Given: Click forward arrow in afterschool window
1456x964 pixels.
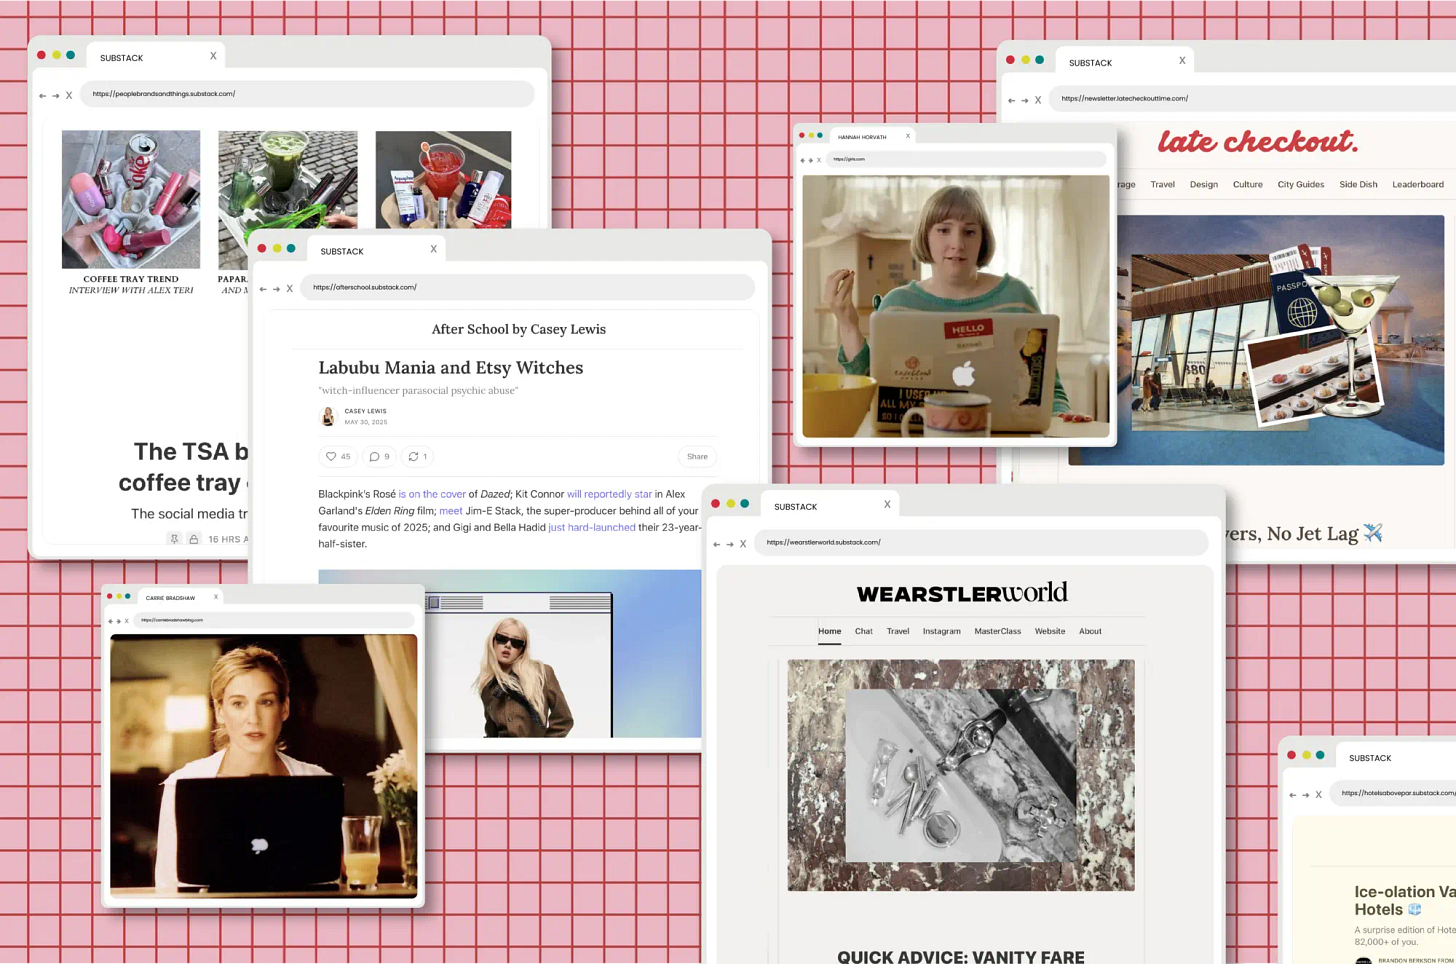Looking at the screenshot, I should click(276, 289).
